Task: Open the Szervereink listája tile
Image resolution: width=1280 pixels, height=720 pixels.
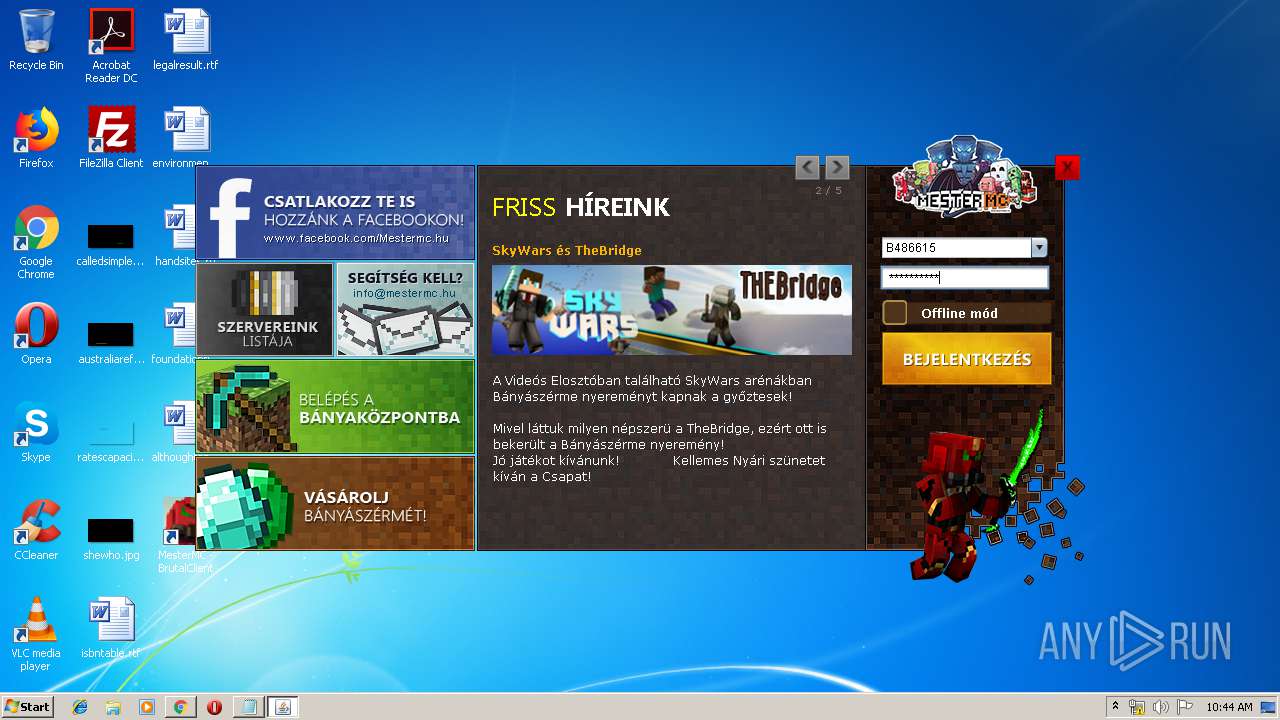Action: click(265, 309)
